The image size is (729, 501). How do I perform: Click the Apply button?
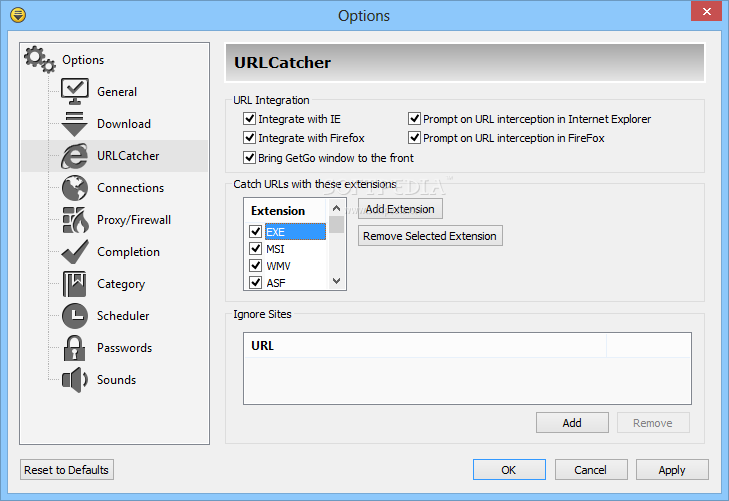tap(672, 470)
